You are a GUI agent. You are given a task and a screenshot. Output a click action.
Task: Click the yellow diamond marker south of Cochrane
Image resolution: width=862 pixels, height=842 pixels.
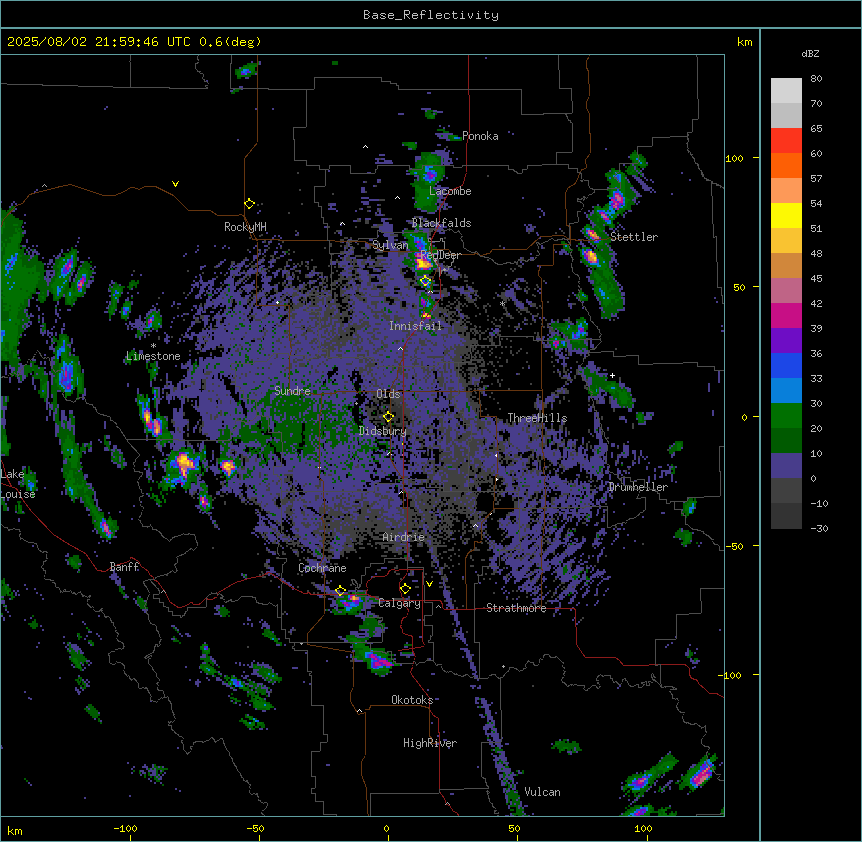(340, 591)
